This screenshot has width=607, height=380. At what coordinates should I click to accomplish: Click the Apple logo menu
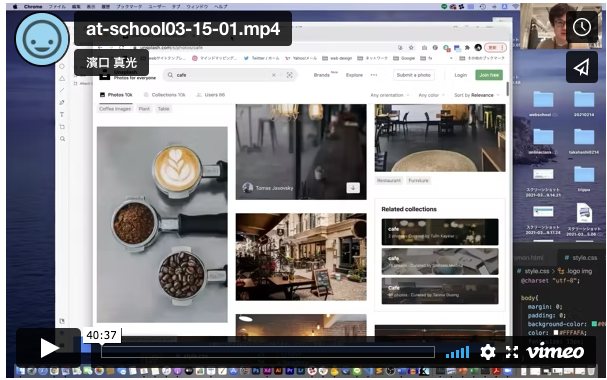(15, 7)
